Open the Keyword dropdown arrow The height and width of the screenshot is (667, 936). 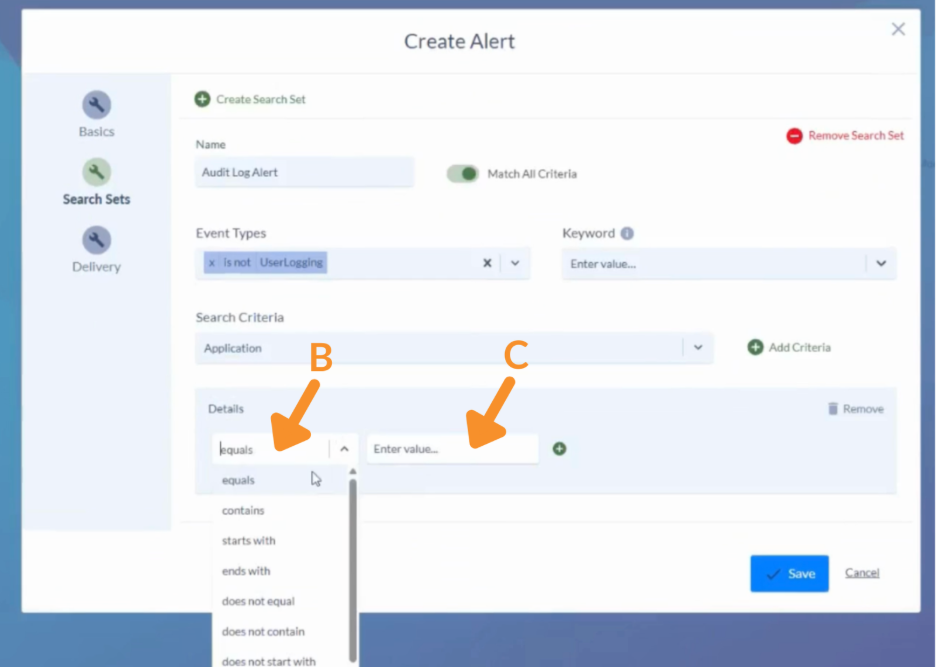point(881,264)
